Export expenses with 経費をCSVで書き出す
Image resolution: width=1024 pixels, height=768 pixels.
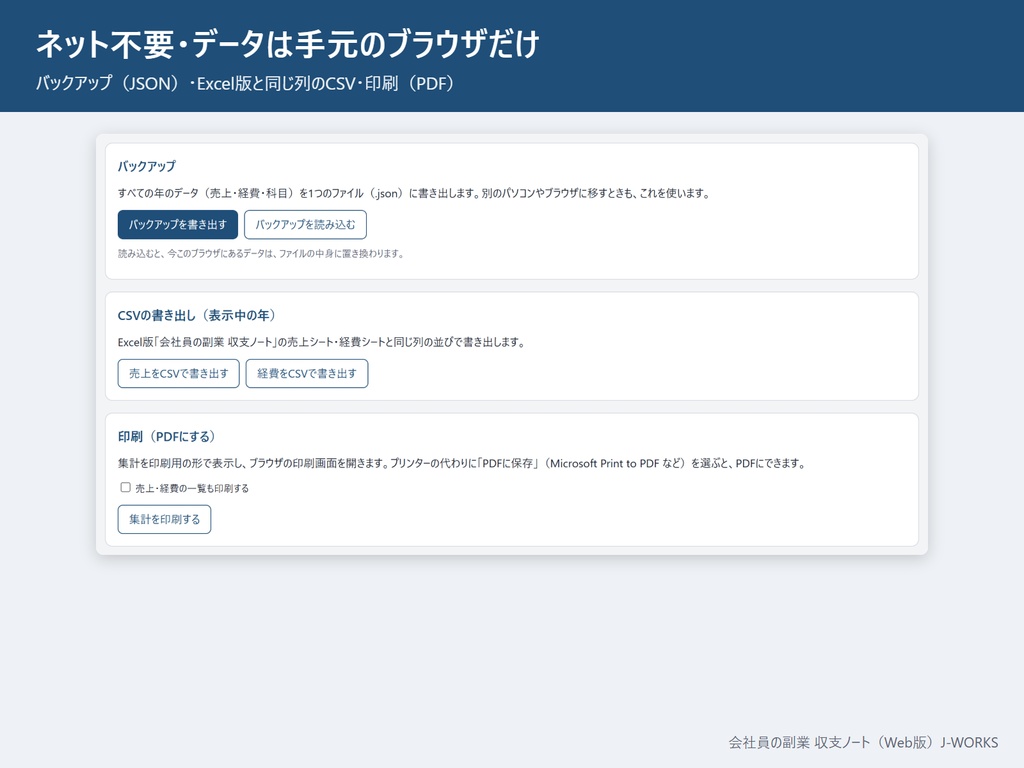(307, 374)
